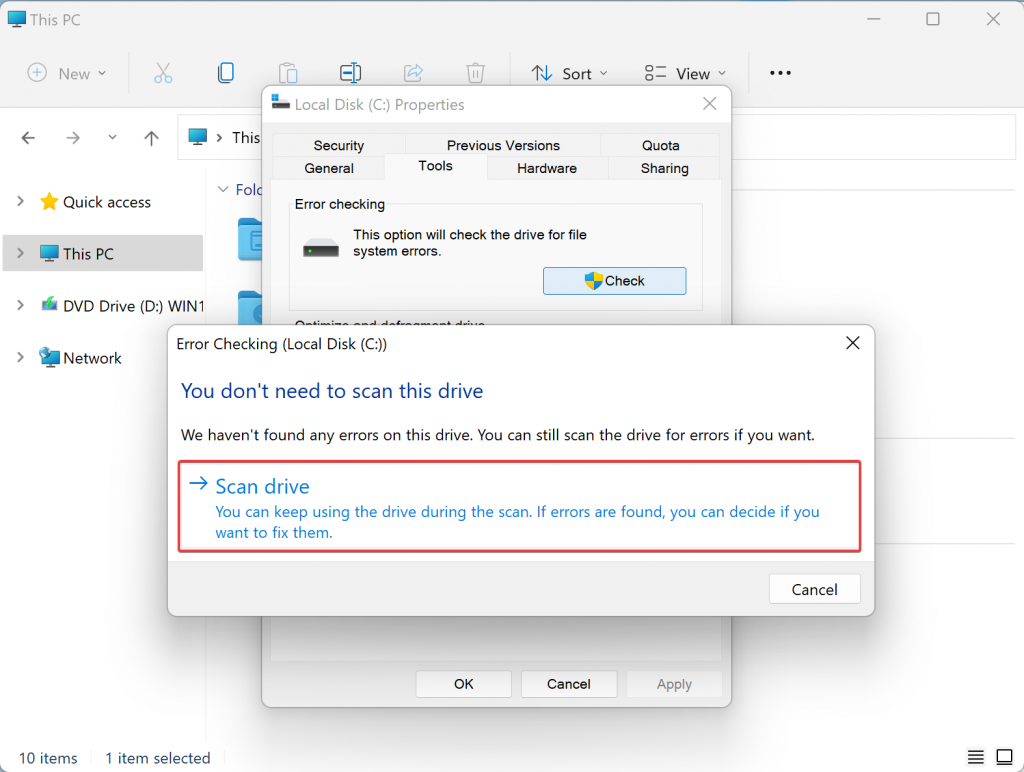Viewport: 1024px width, 772px height.
Task: Expand Quick access in navigation pane
Action: (x=20, y=201)
